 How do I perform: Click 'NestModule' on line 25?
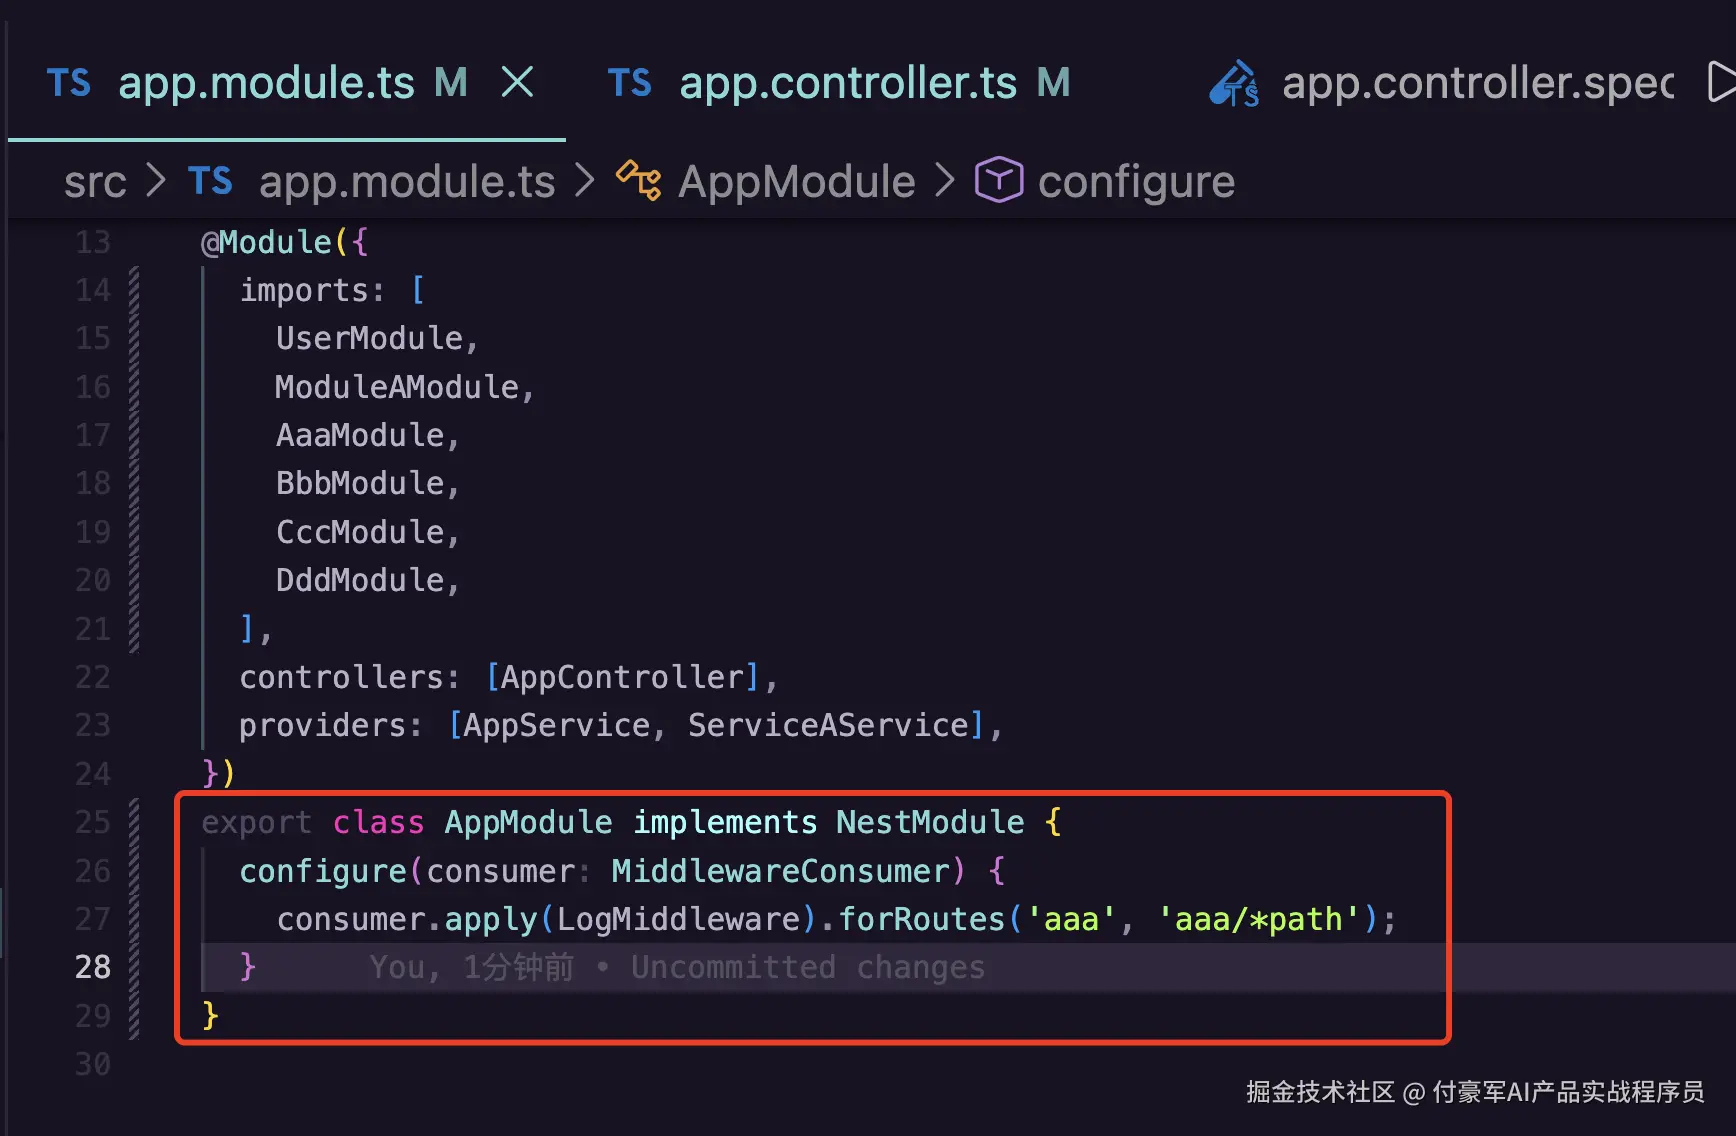(x=930, y=822)
